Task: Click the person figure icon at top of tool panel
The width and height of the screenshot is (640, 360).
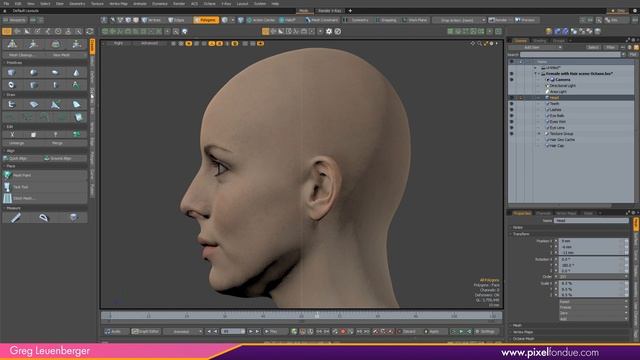Action: tap(12, 44)
